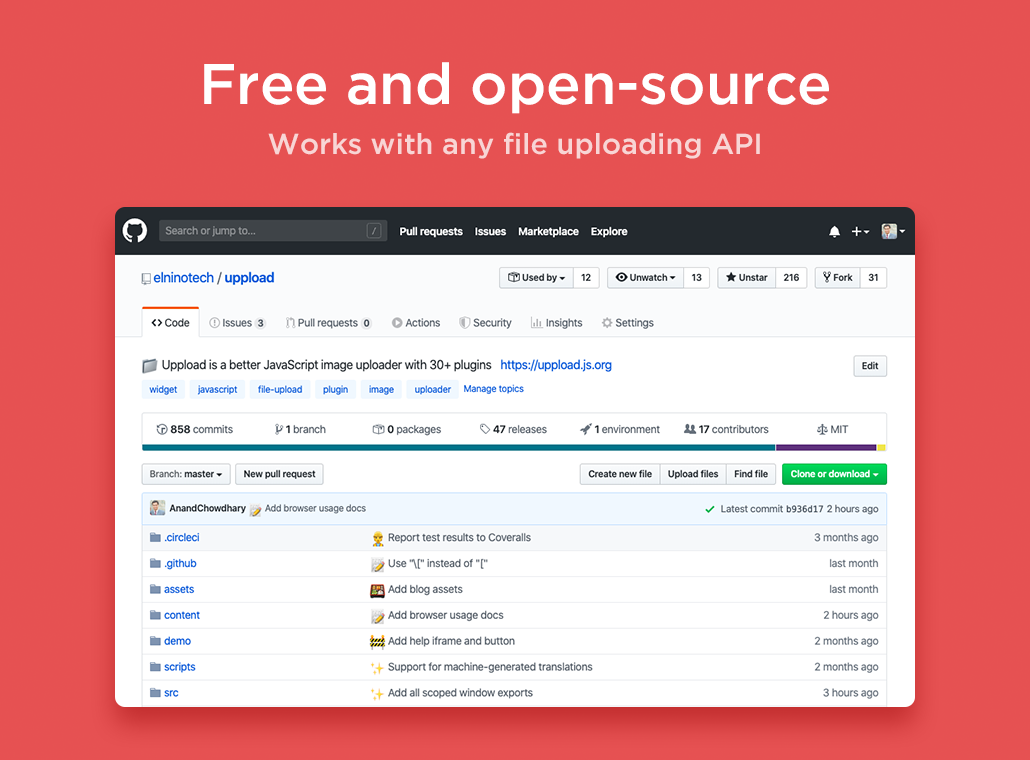Switch to the Actions tab
The image size is (1030, 760).
(x=416, y=323)
